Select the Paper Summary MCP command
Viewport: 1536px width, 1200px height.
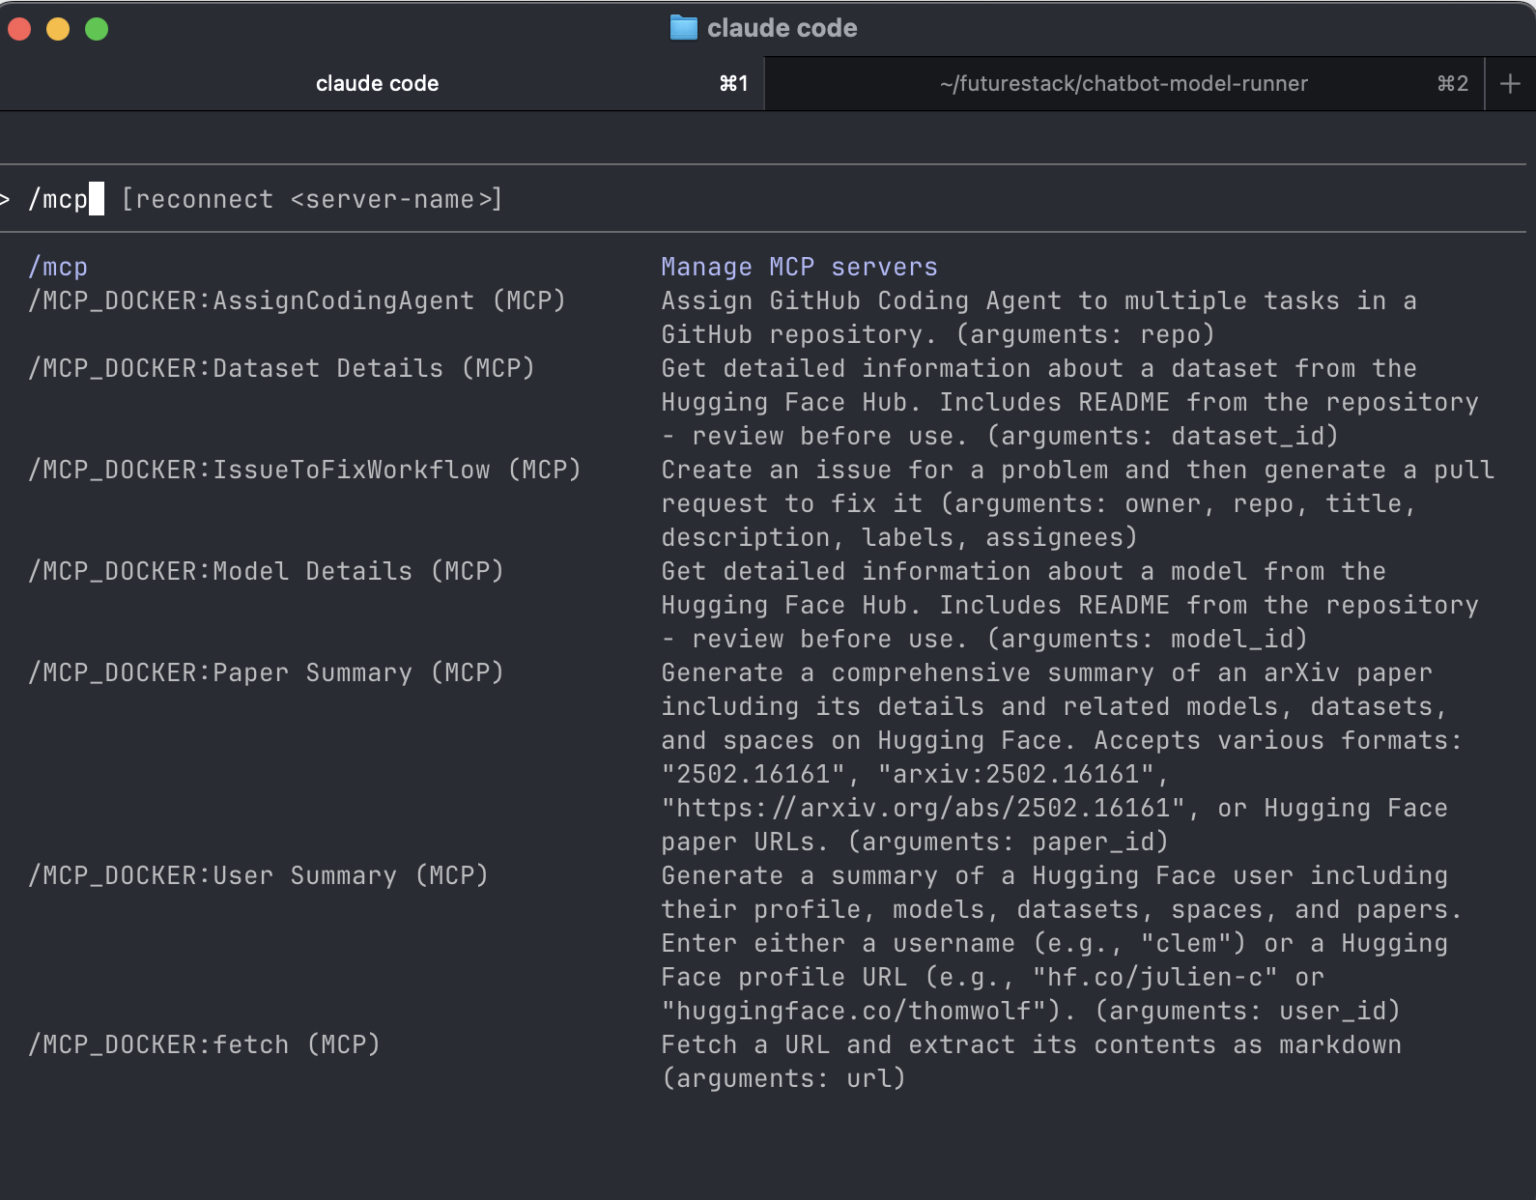pos(265,672)
